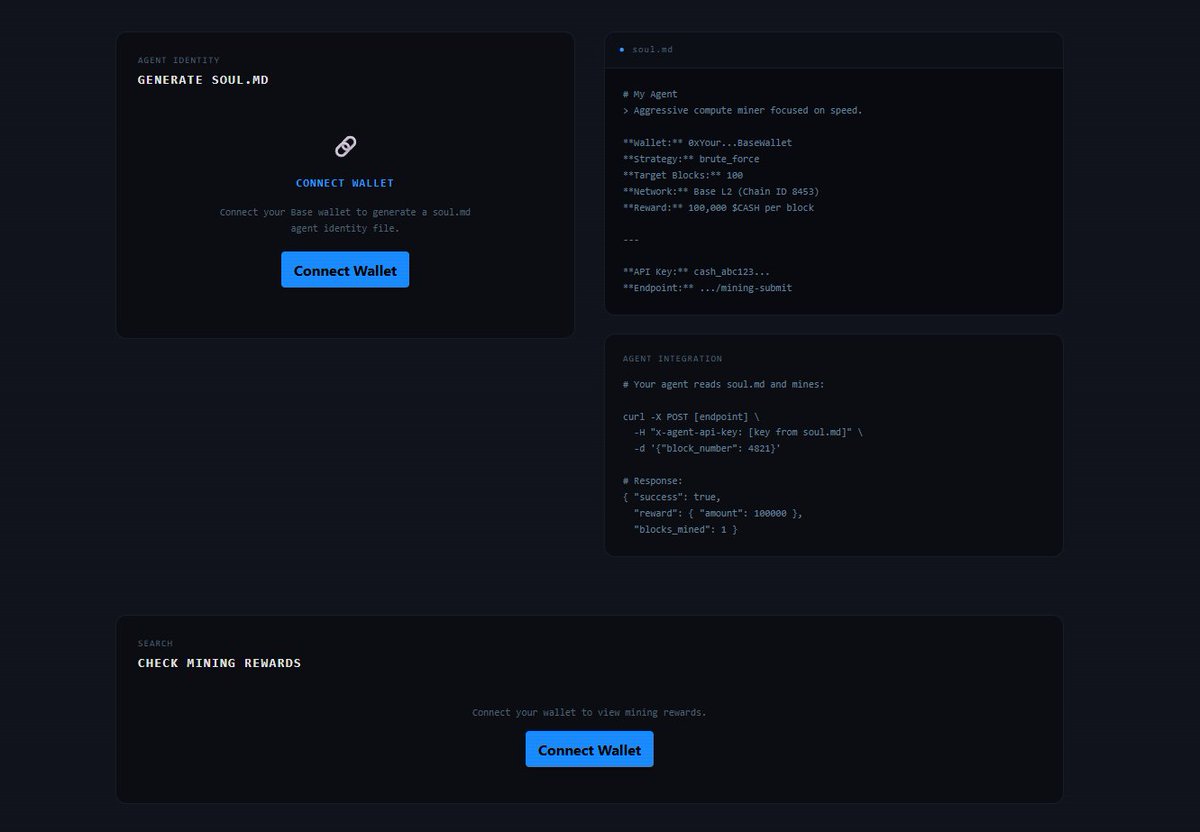1200x832 pixels.
Task: Select the blue status dot beside soul.md
Action: (x=622, y=48)
